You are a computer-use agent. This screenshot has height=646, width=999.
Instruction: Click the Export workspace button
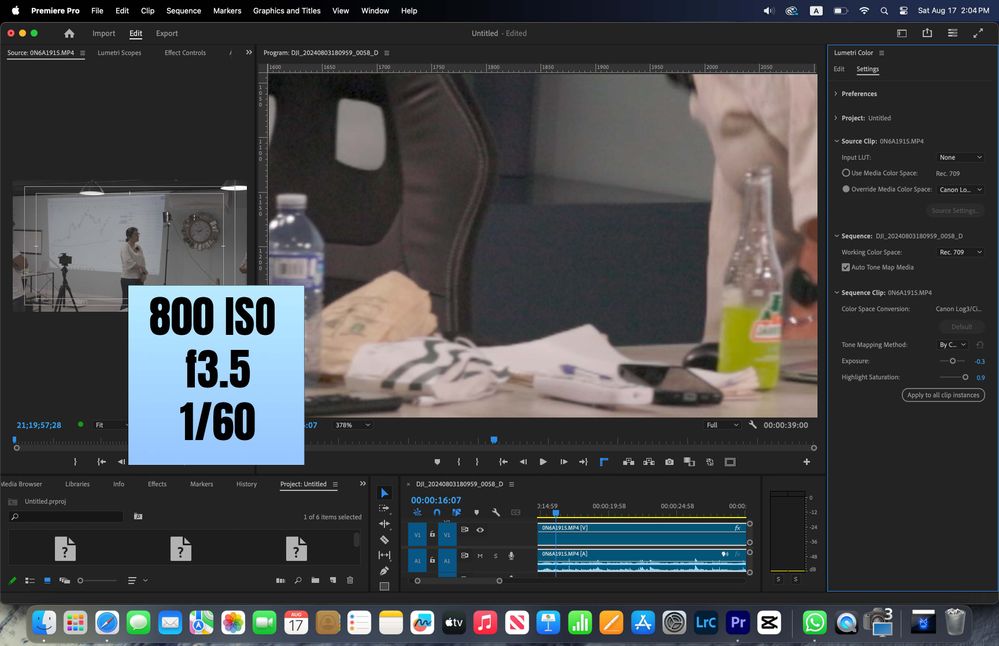(166, 33)
